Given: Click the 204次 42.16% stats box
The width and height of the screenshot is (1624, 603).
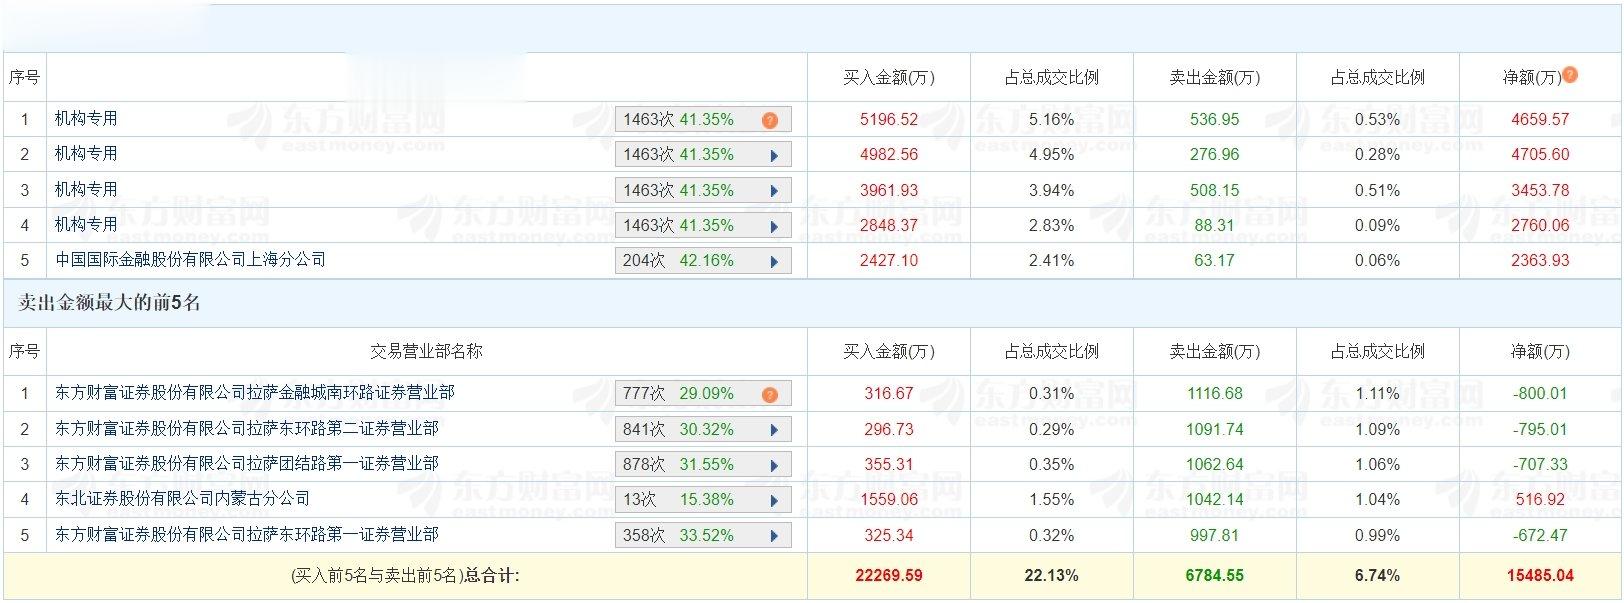Looking at the screenshot, I should (680, 261).
